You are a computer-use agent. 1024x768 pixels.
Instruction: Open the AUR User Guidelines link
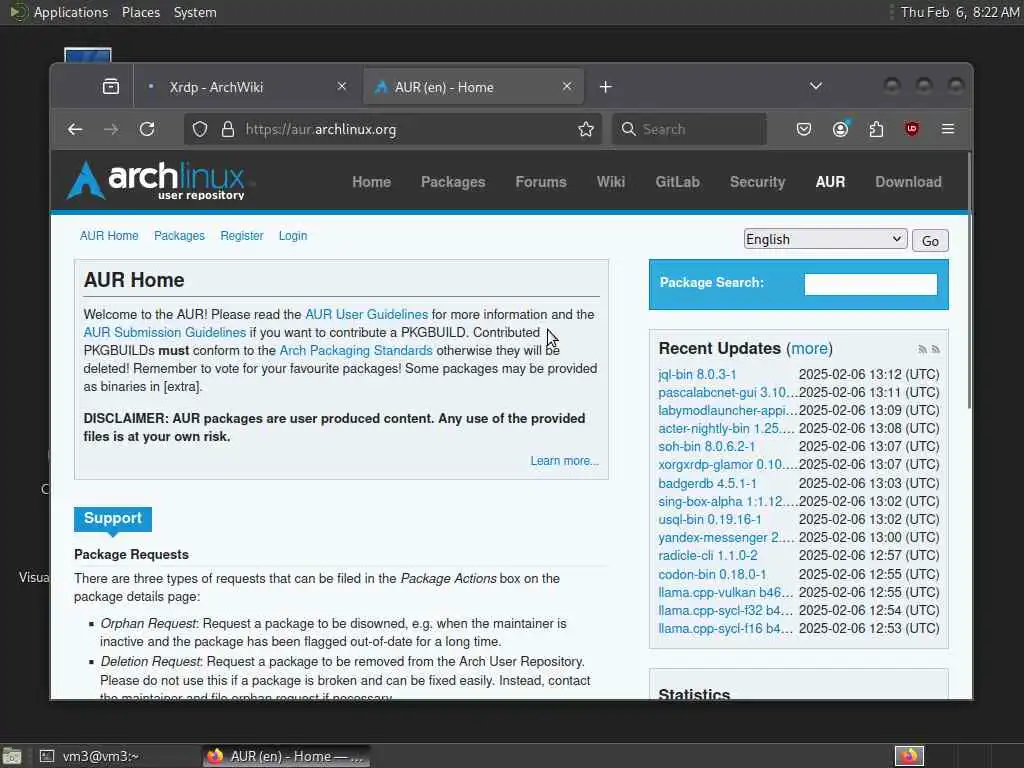[x=366, y=315]
